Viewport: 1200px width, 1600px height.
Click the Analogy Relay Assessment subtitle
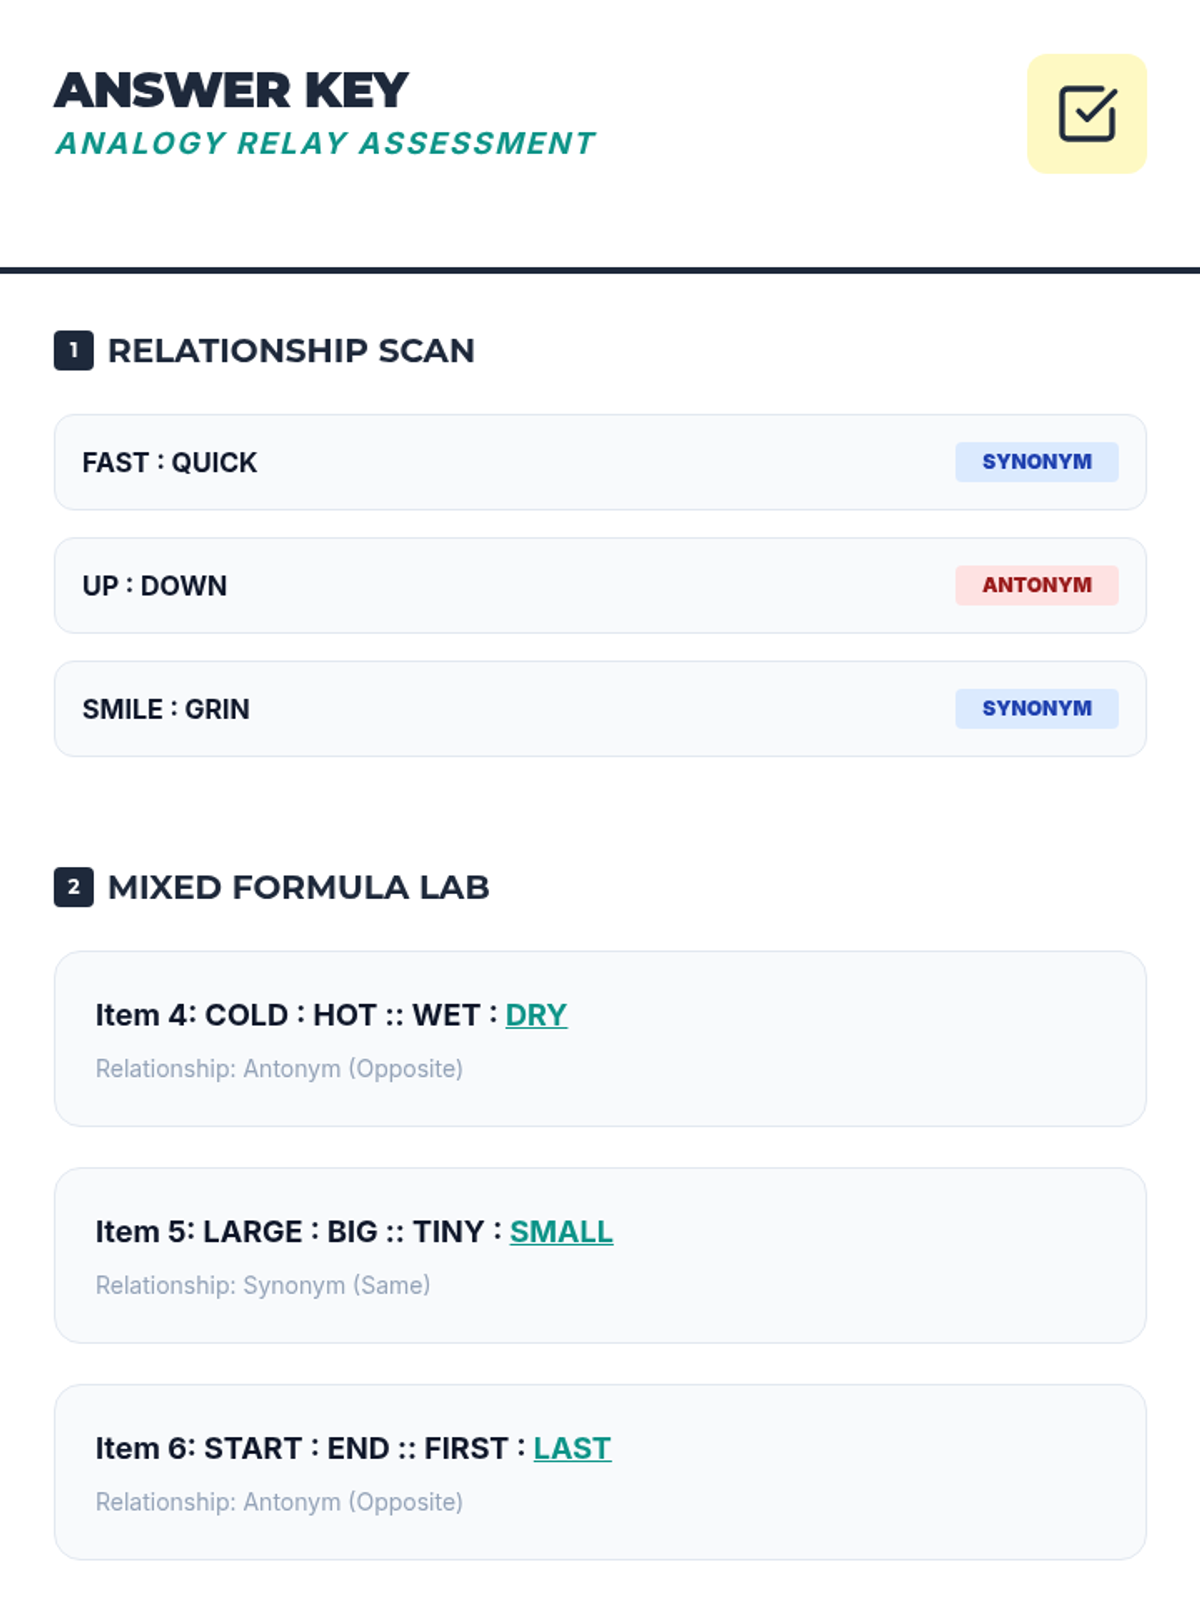click(325, 144)
